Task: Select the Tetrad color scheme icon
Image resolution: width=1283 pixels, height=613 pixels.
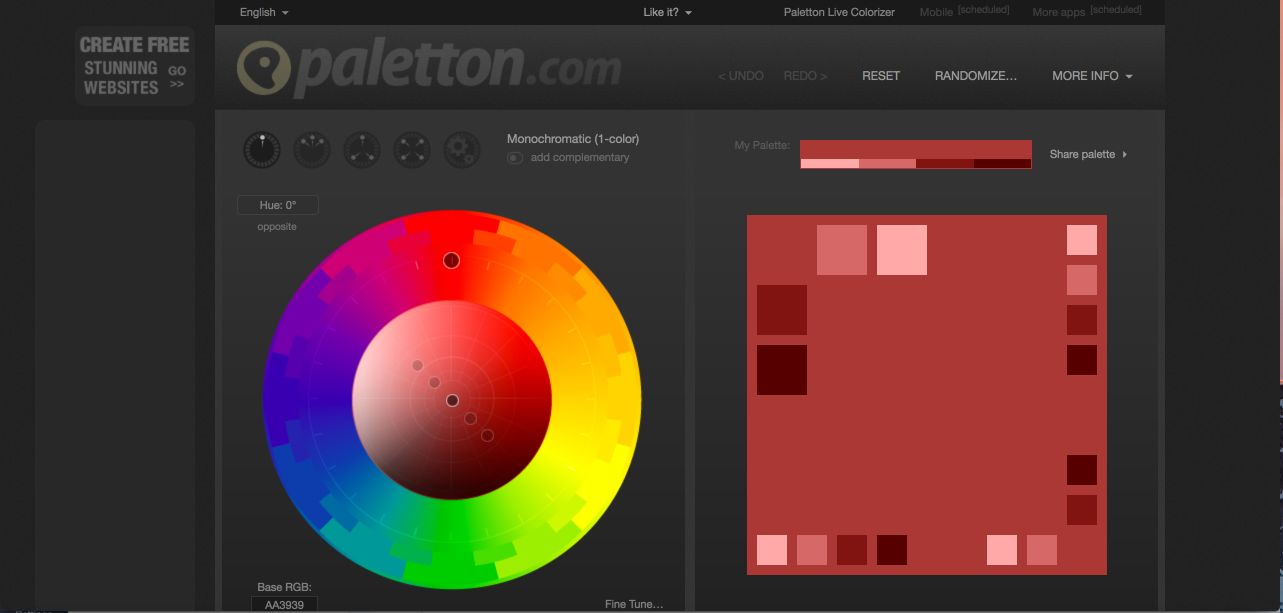Action: point(412,150)
